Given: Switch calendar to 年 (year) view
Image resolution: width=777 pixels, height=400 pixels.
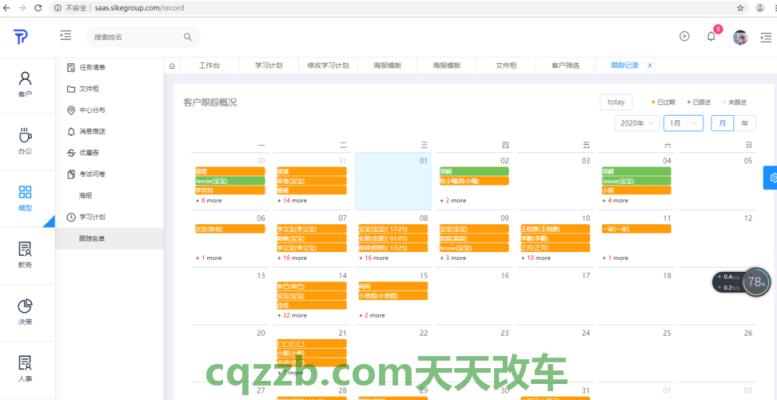Looking at the screenshot, I should coord(744,123).
